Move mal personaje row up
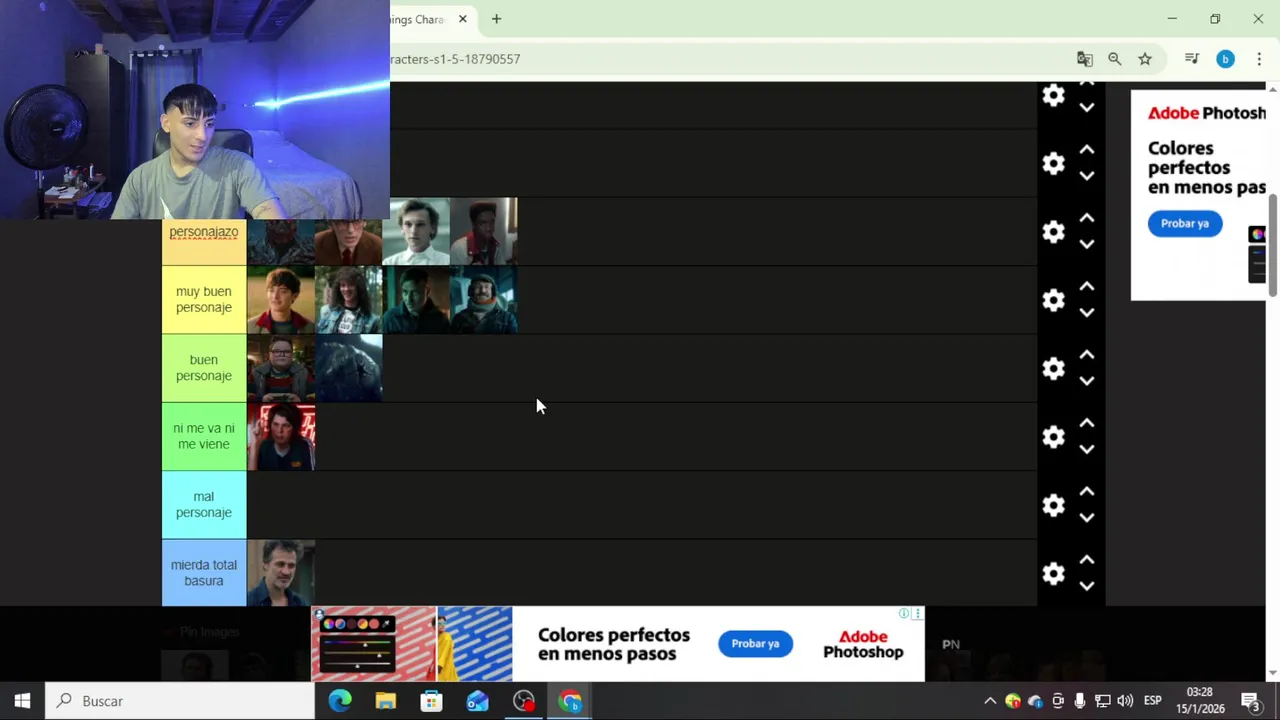Image resolution: width=1280 pixels, height=720 pixels. click(x=1087, y=491)
